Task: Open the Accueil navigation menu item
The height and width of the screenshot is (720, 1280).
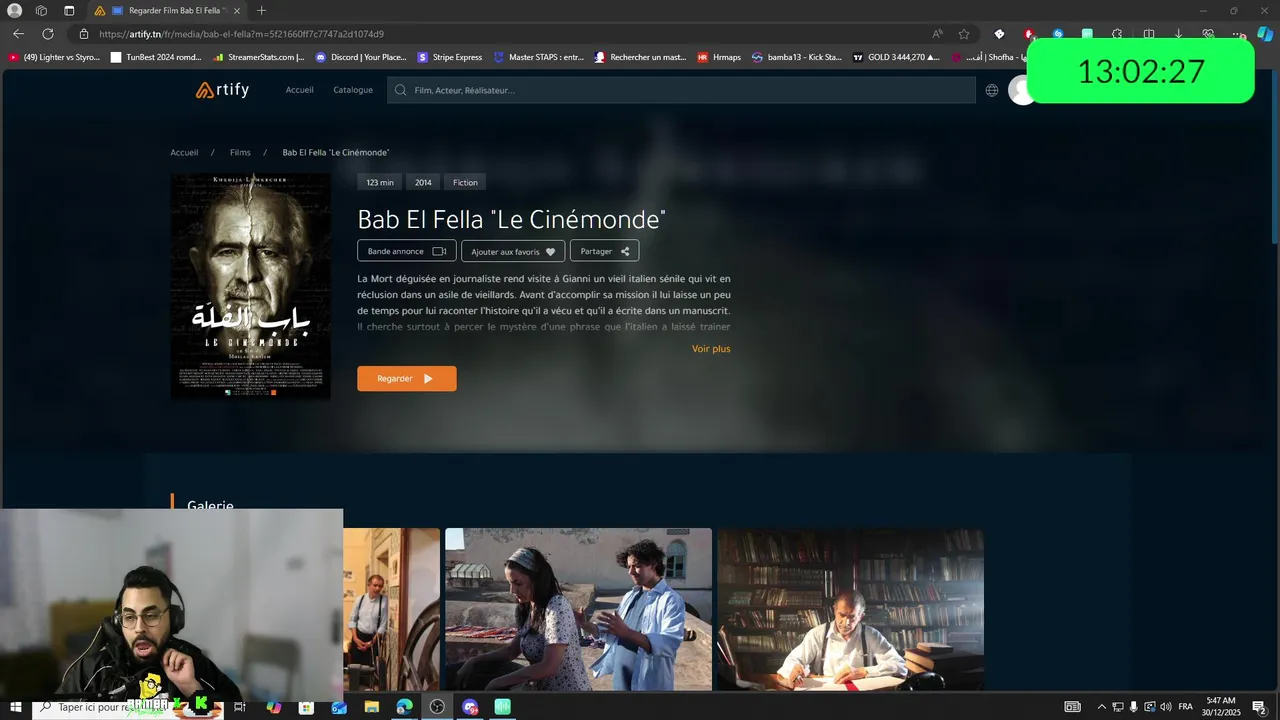Action: (299, 90)
